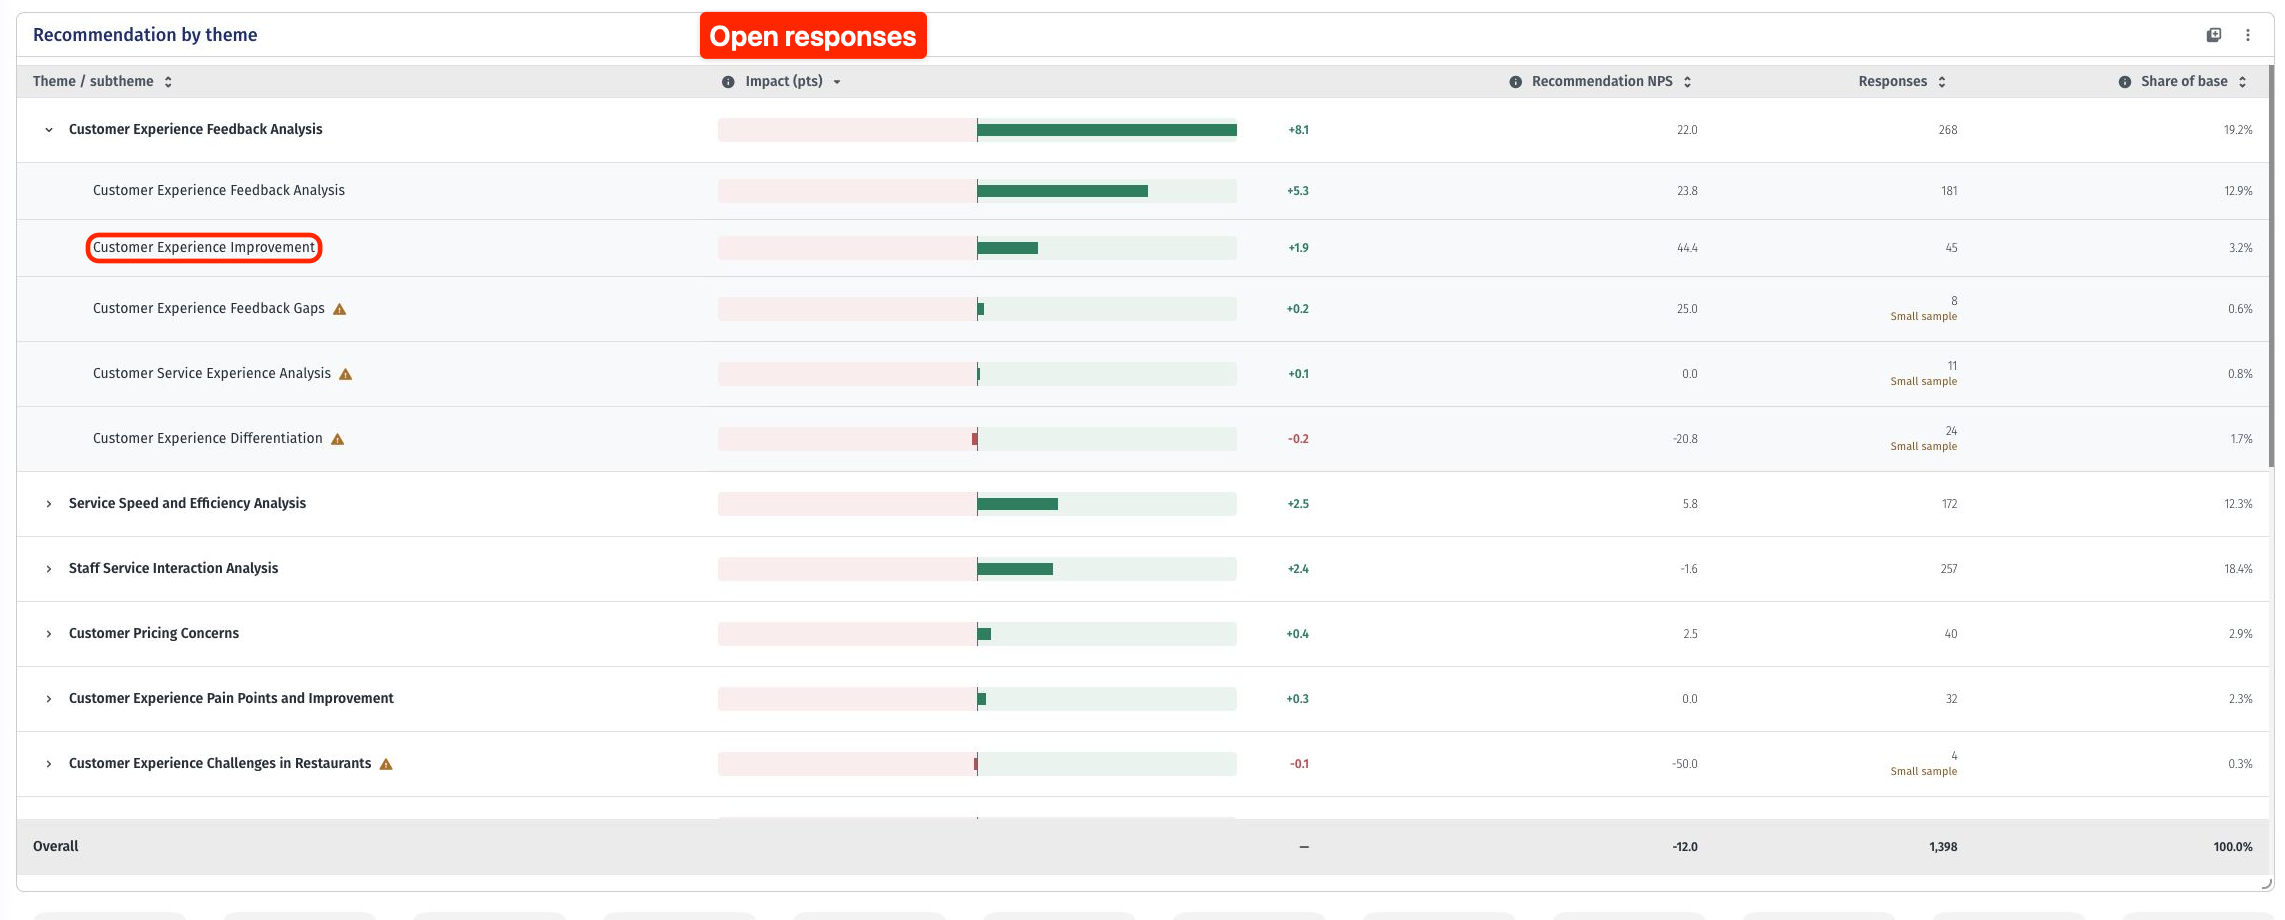The image size is (2285, 920).
Task: Sort by Theme / subtheme column
Action: point(168,82)
